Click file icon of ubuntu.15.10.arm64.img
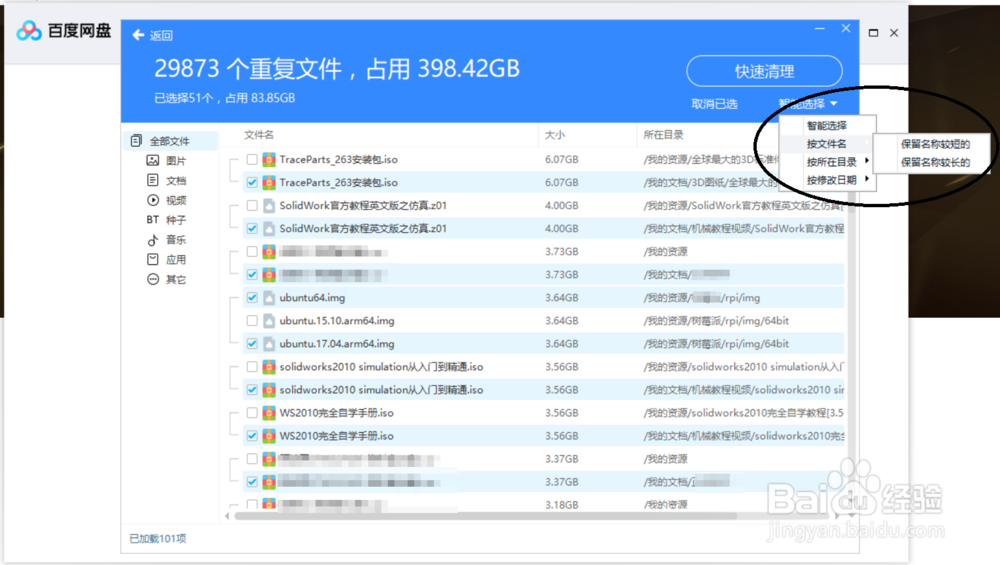Viewport: 1000px width, 565px height. pyautogui.click(x=269, y=321)
